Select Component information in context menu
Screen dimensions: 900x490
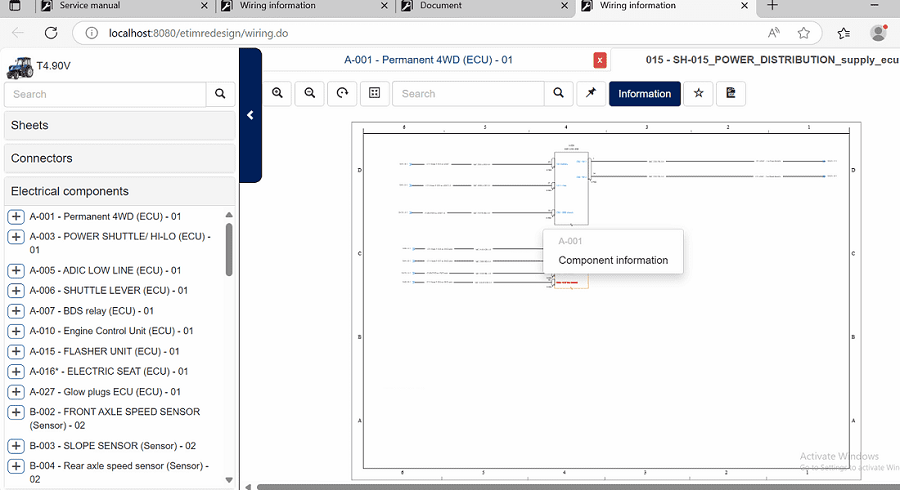[x=613, y=260]
